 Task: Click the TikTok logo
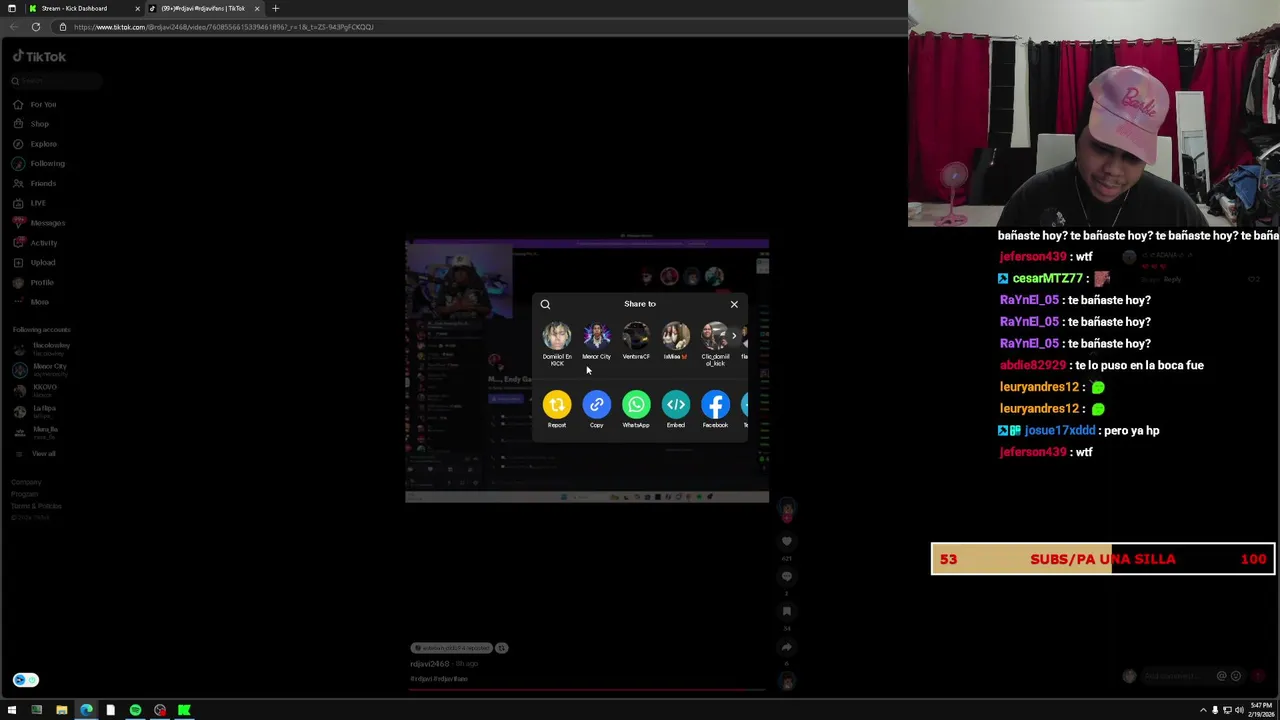click(x=39, y=57)
